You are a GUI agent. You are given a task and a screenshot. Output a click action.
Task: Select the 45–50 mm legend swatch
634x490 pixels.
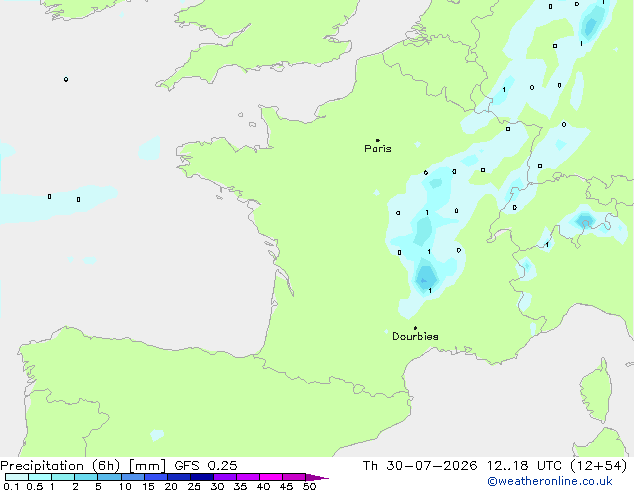[294, 477]
